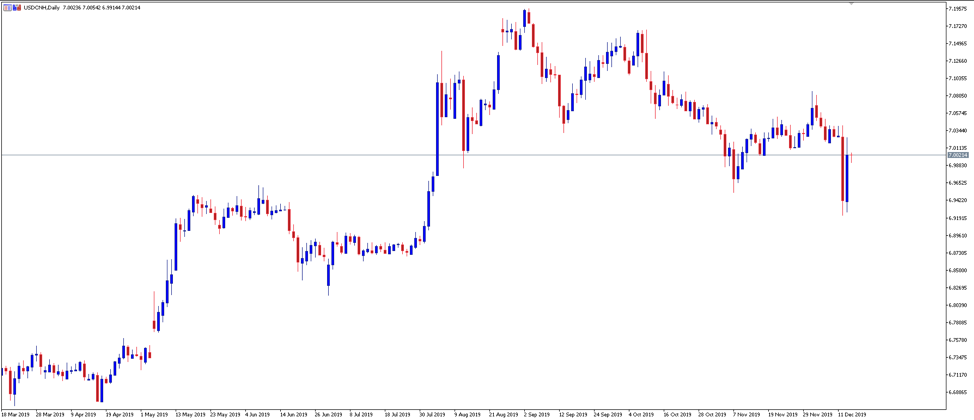
Task: Click the 28 Oct 2019 date label
Action: click(x=711, y=414)
